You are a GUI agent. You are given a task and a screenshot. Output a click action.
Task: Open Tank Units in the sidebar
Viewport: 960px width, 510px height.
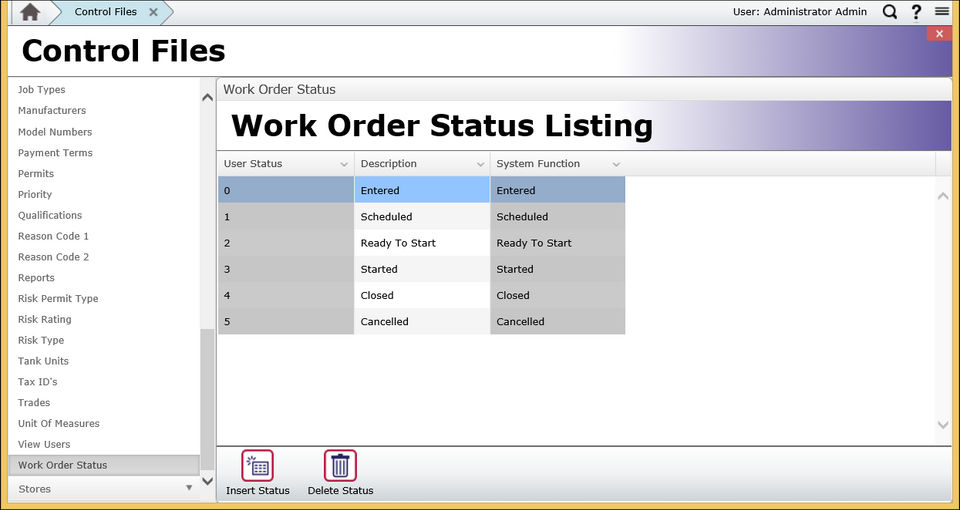[43, 361]
